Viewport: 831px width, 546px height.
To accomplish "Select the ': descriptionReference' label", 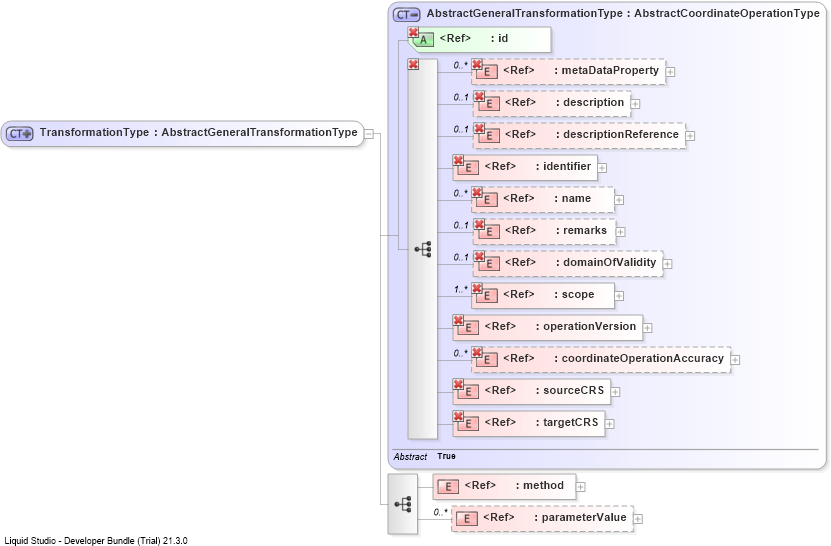I will pos(617,135).
